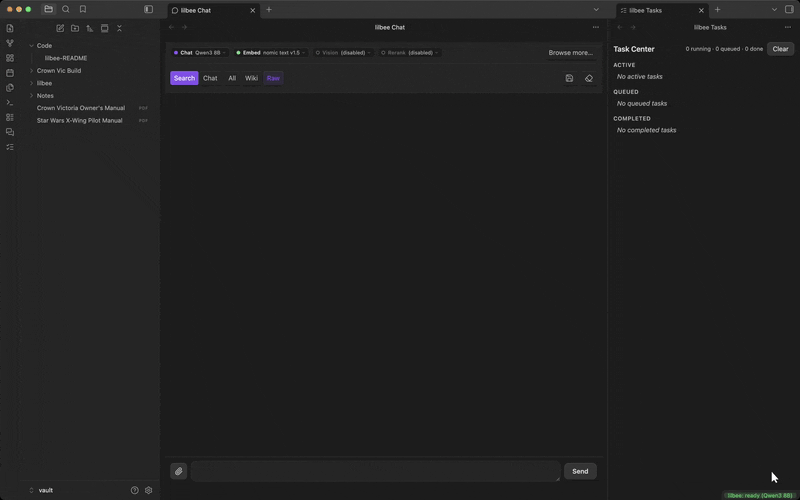
Task: Open the lilbee tasks checklist ribbon icon
Action: [10, 146]
